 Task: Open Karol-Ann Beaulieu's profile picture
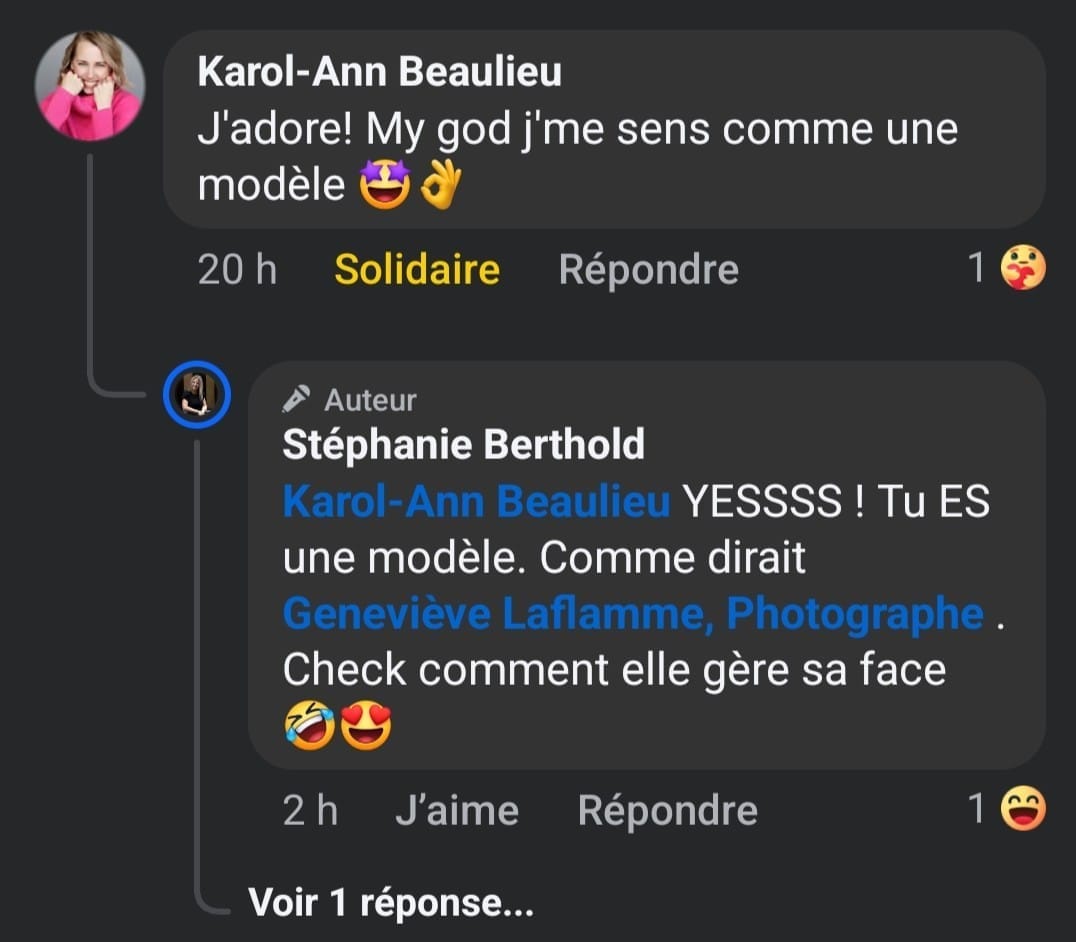[90, 85]
